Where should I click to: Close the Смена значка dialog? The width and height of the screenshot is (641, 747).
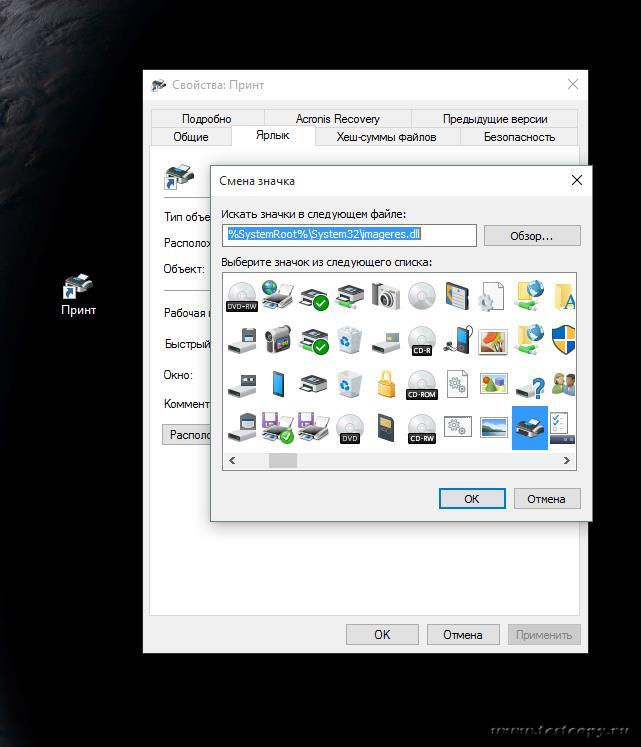576,181
